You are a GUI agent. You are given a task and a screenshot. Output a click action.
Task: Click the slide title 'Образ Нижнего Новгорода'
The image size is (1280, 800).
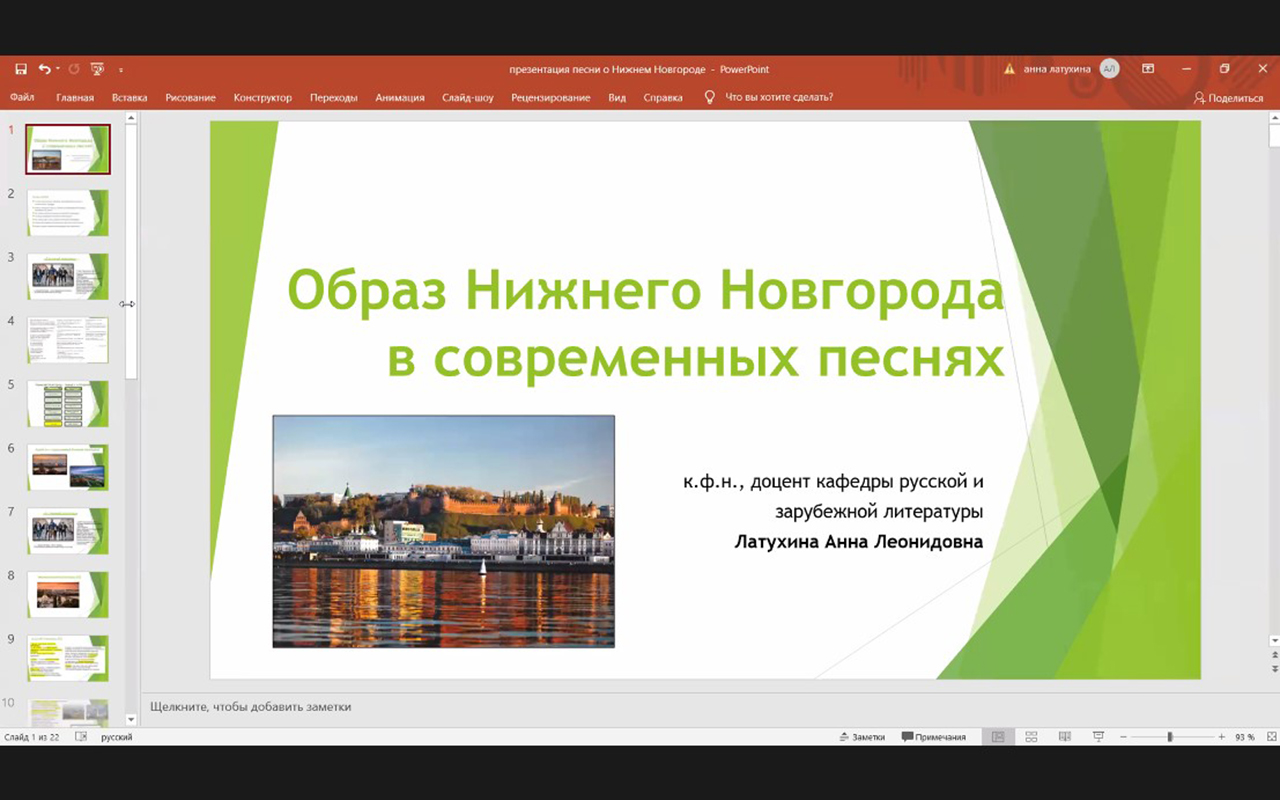645,291
